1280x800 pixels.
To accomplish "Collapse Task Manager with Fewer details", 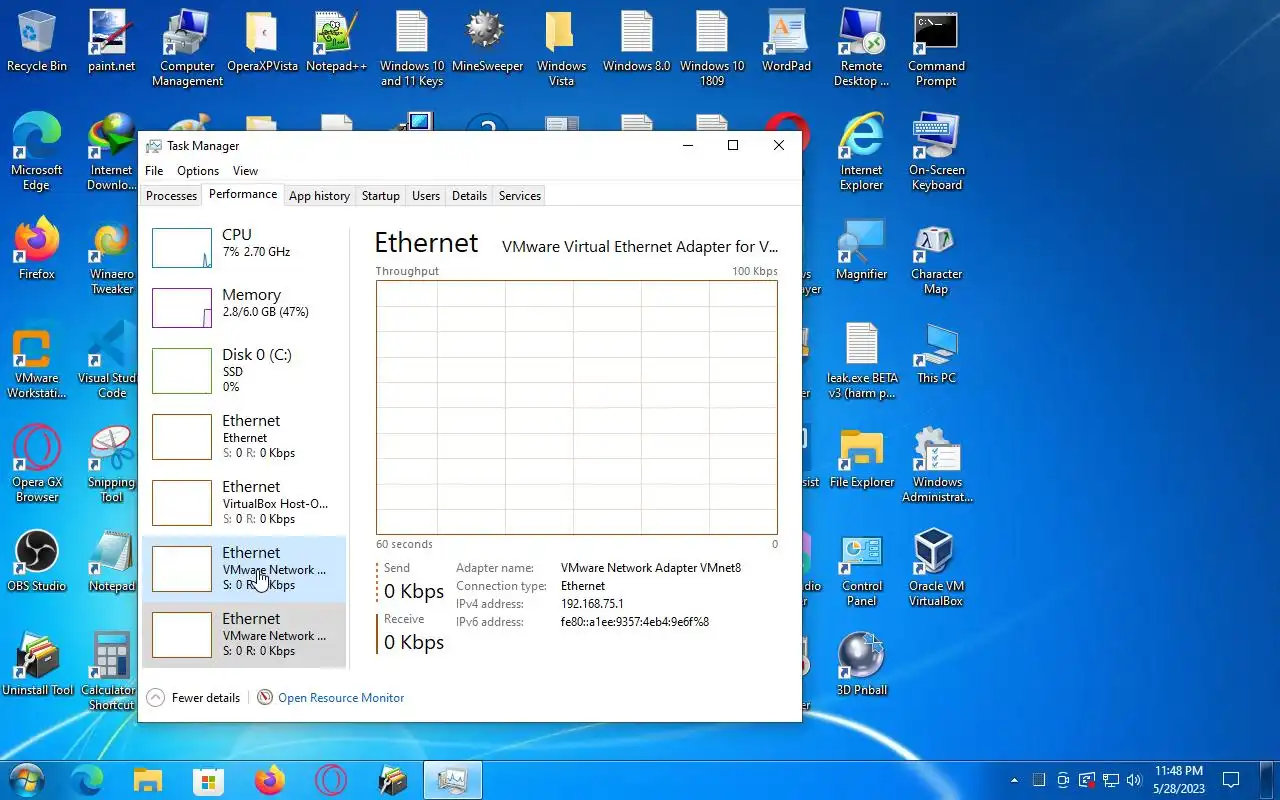I will coord(194,698).
